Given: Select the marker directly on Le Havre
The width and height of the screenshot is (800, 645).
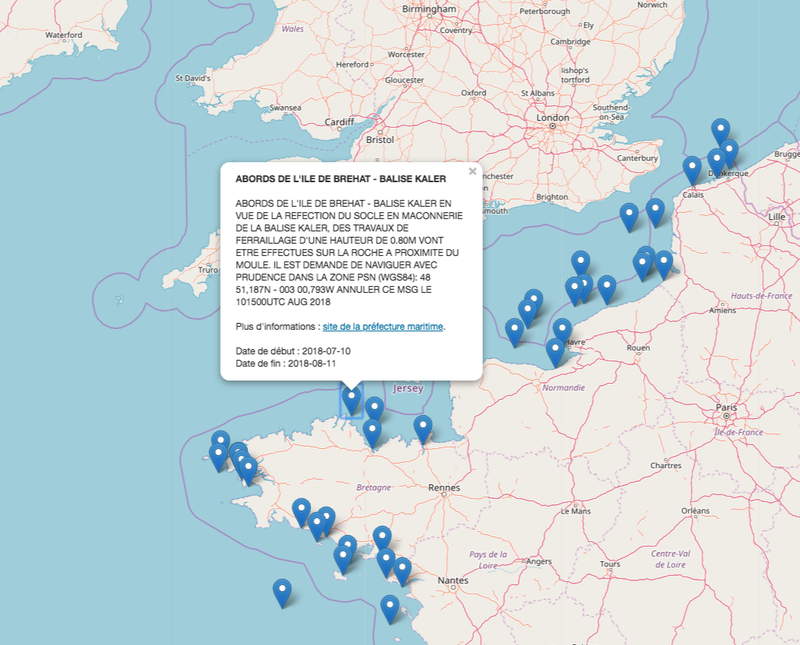Looking at the screenshot, I should tap(562, 331).
